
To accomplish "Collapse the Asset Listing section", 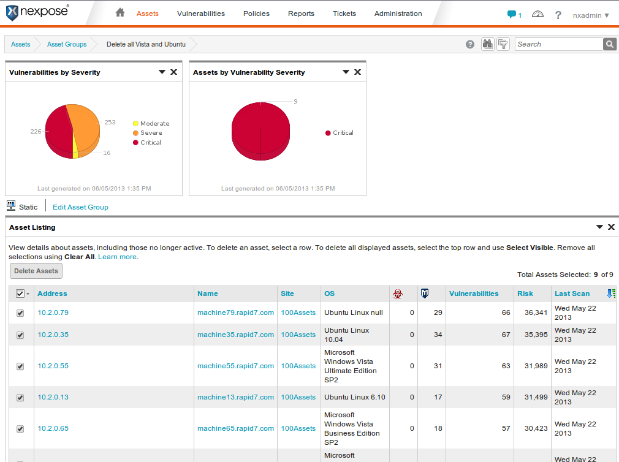I will pos(598,228).
